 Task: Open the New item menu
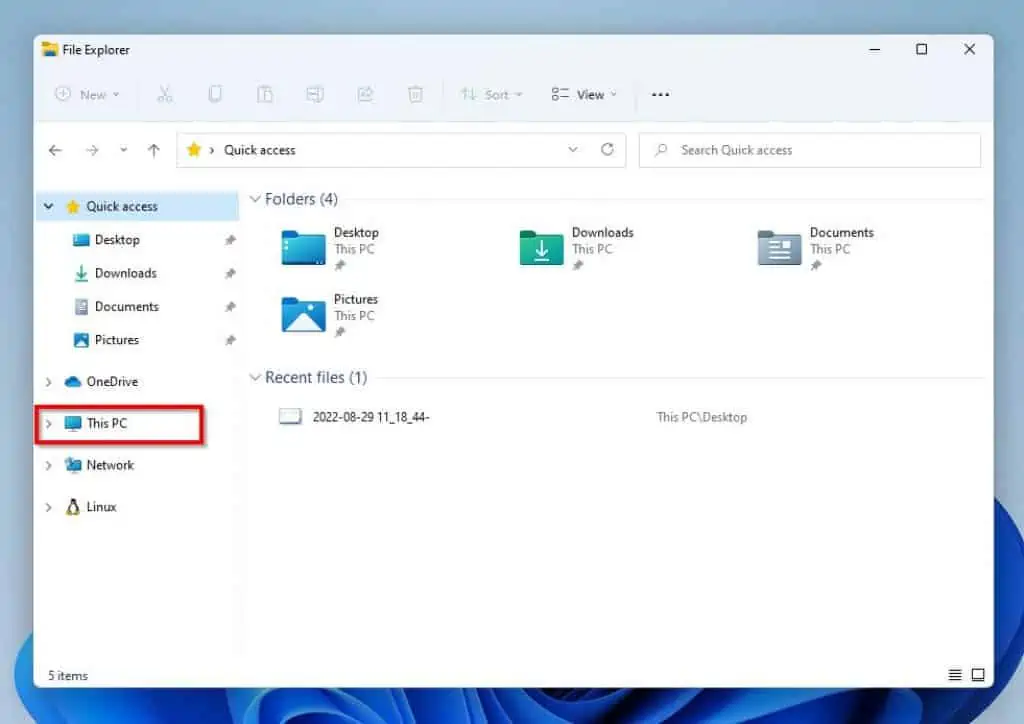click(x=88, y=95)
